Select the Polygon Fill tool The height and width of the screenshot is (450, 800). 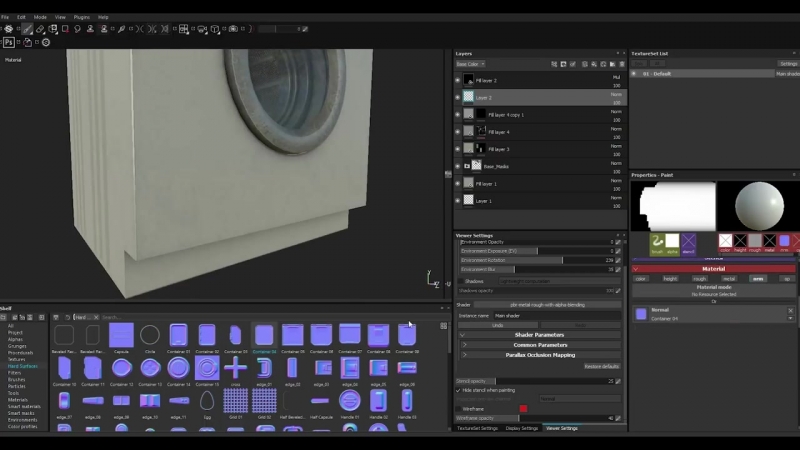65,29
